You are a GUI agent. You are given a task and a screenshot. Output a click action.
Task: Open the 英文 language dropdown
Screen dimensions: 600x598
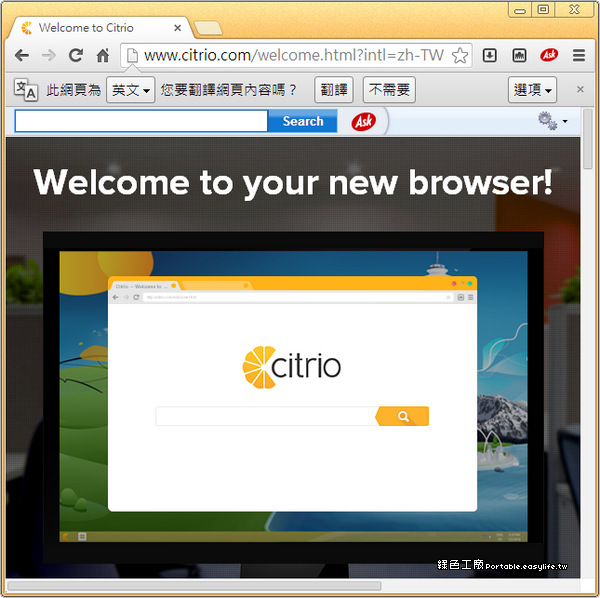(130, 90)
